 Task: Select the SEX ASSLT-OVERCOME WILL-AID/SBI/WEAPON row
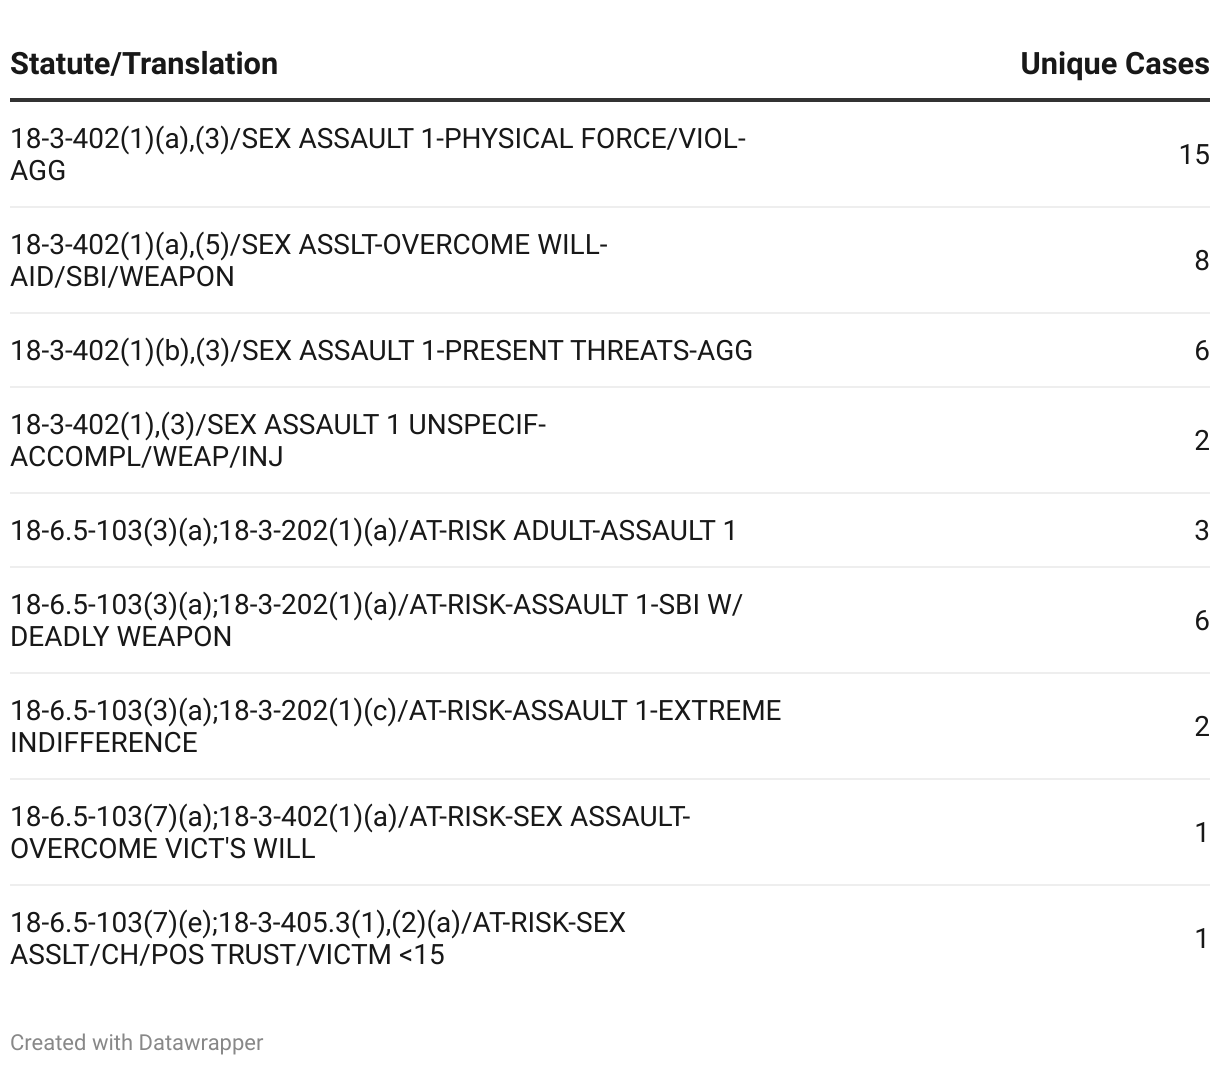(x=308, y=260)
